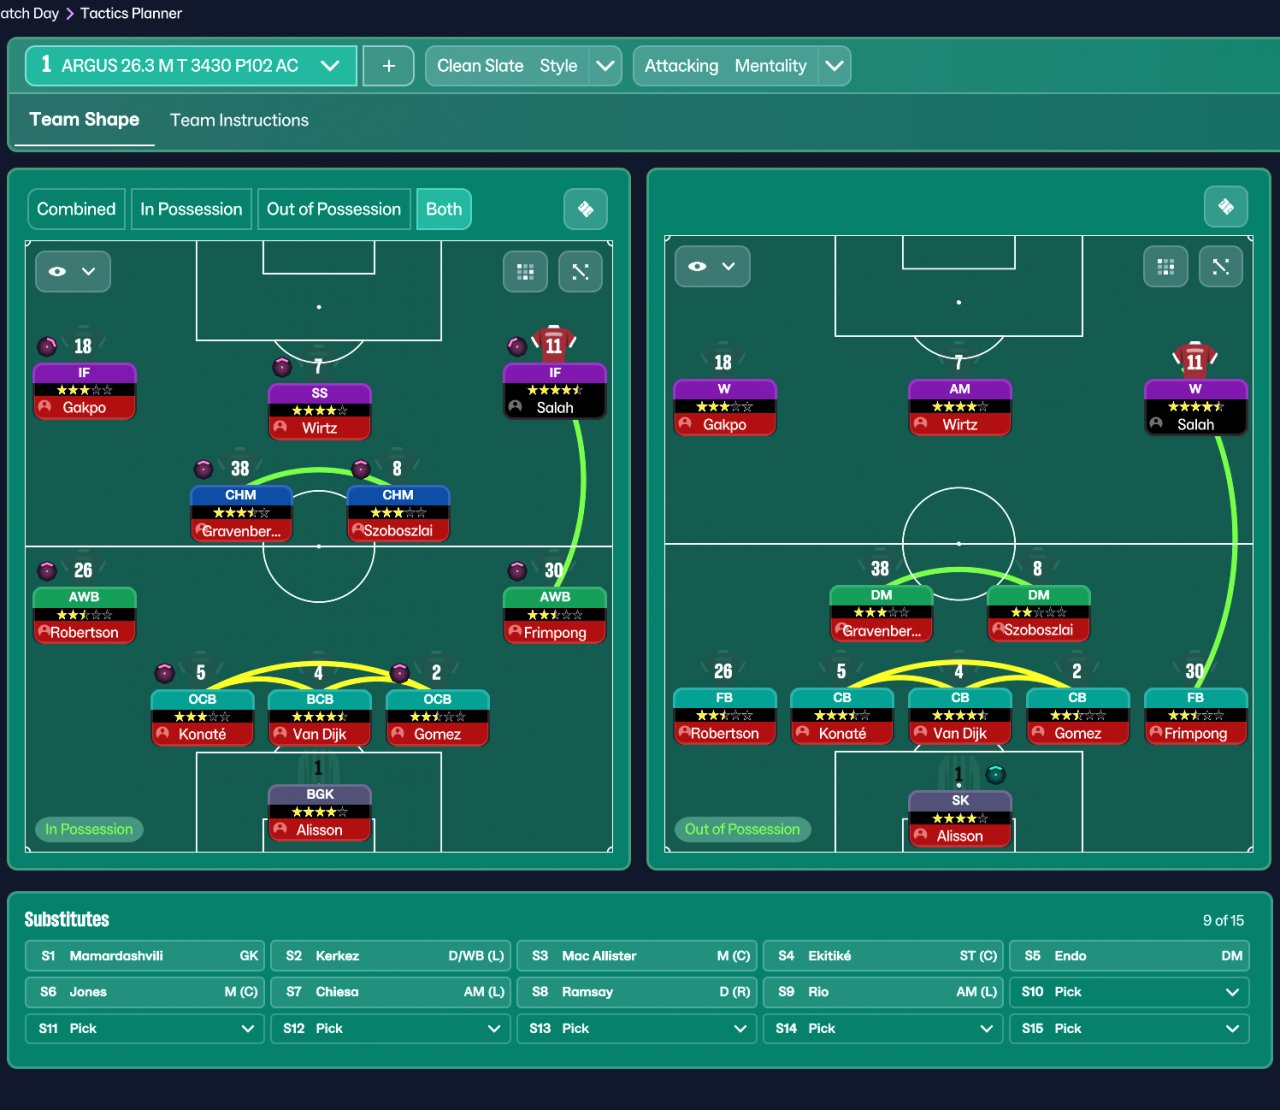
Task: Click purple icon beside Frimpong's number 30 in possession
Action: (x=517, y=570)
